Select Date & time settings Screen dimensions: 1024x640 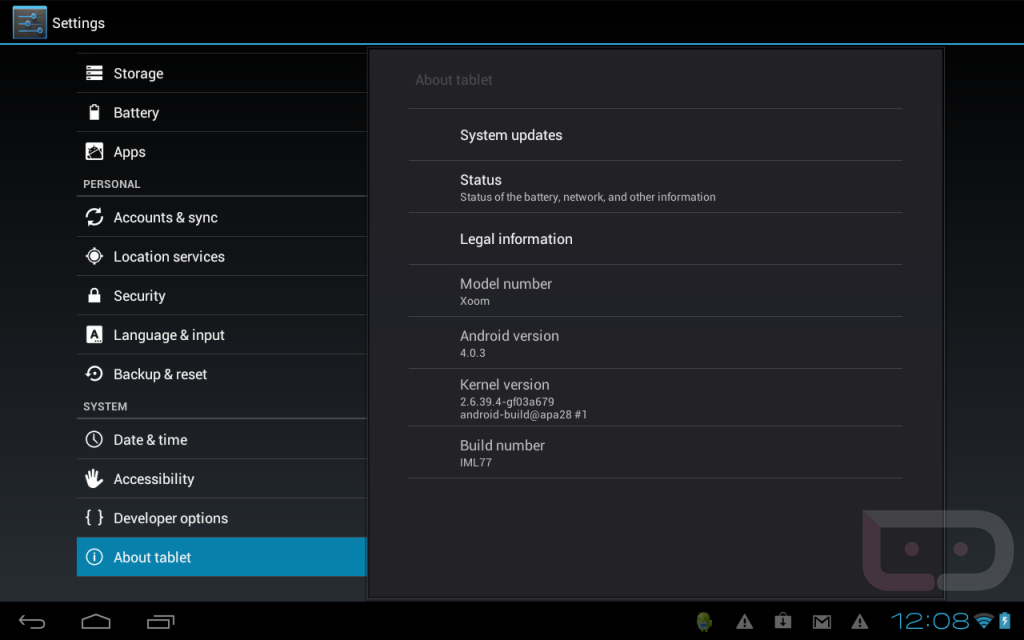pyautogui.click(x=150, y=440)
